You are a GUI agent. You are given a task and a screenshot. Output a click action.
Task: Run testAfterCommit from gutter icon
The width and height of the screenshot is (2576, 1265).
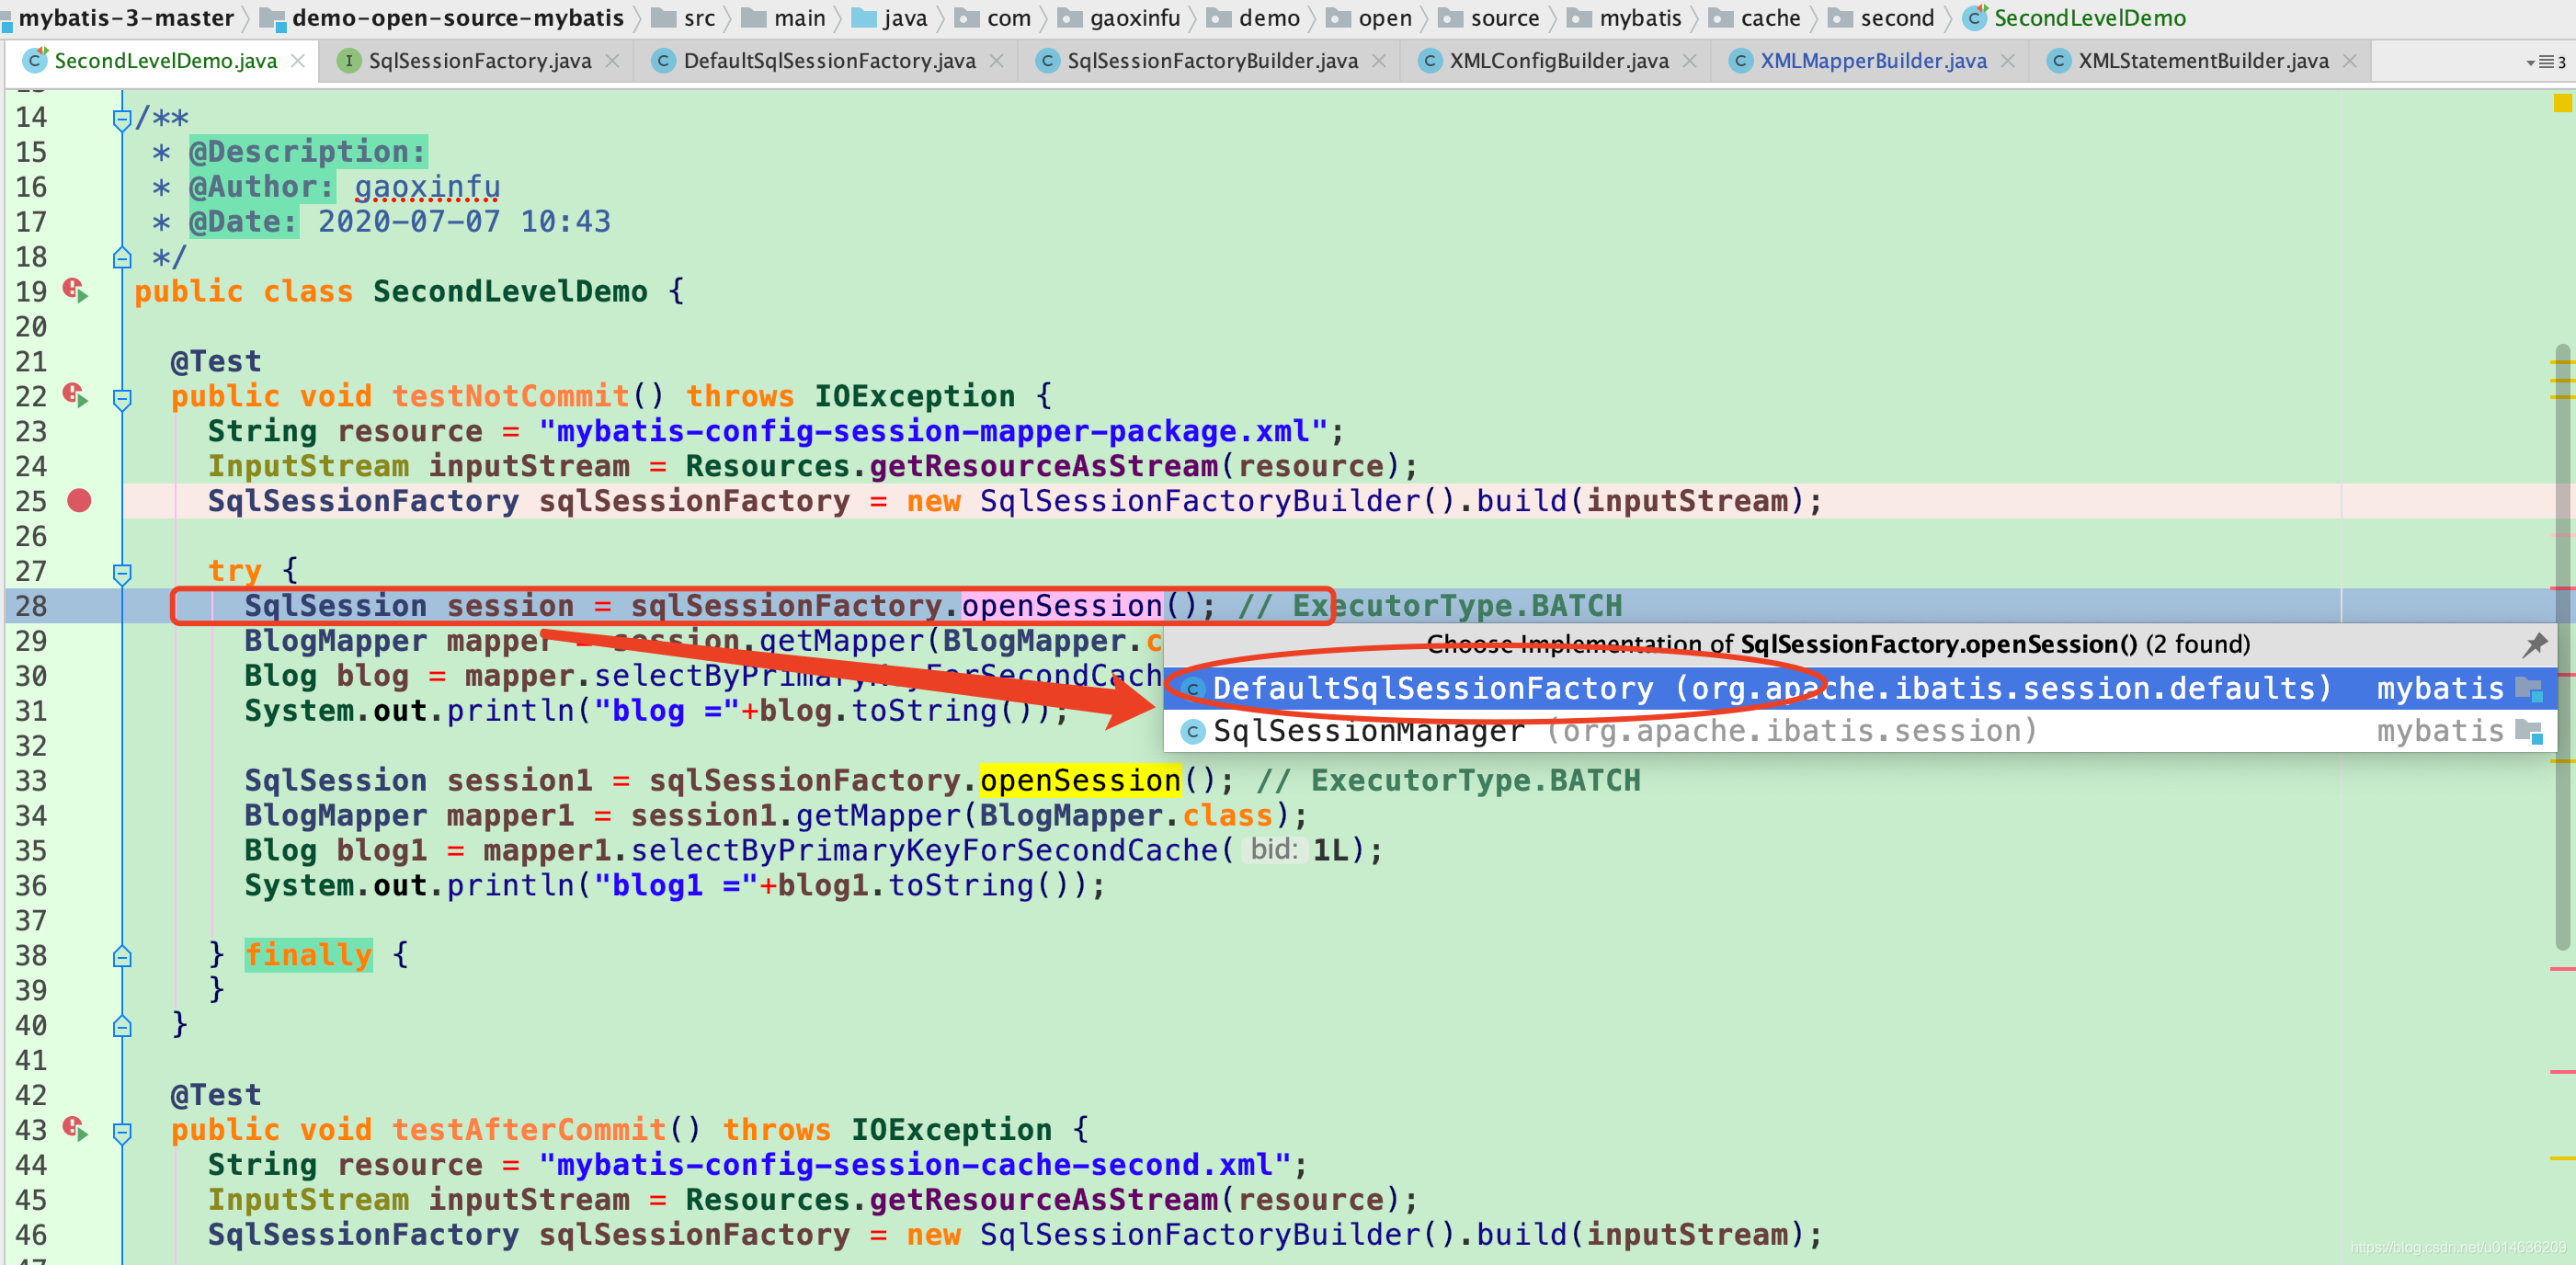click(76, 1129)
